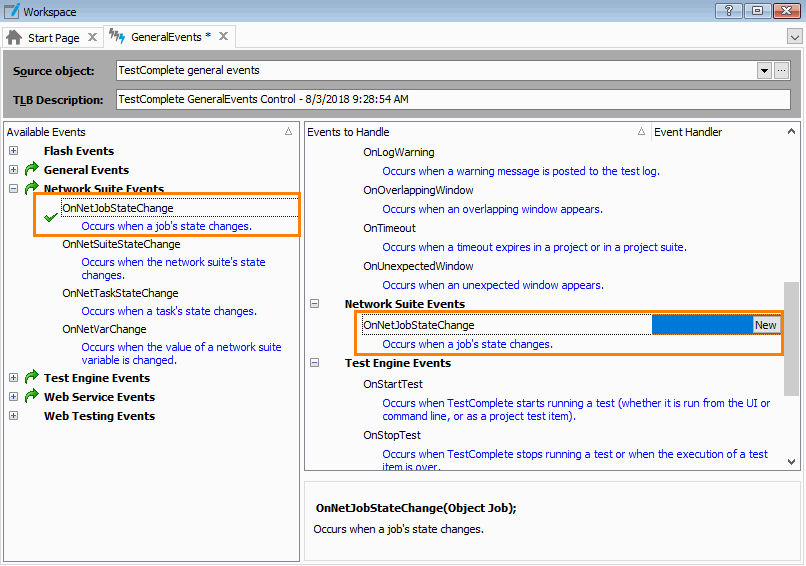Close the GeneralEvents tab
The height and width of the screenshot is (566, 806).
(224, 37)
